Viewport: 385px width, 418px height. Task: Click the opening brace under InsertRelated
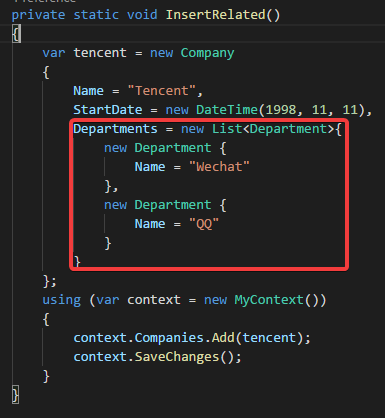pos(16,34)
